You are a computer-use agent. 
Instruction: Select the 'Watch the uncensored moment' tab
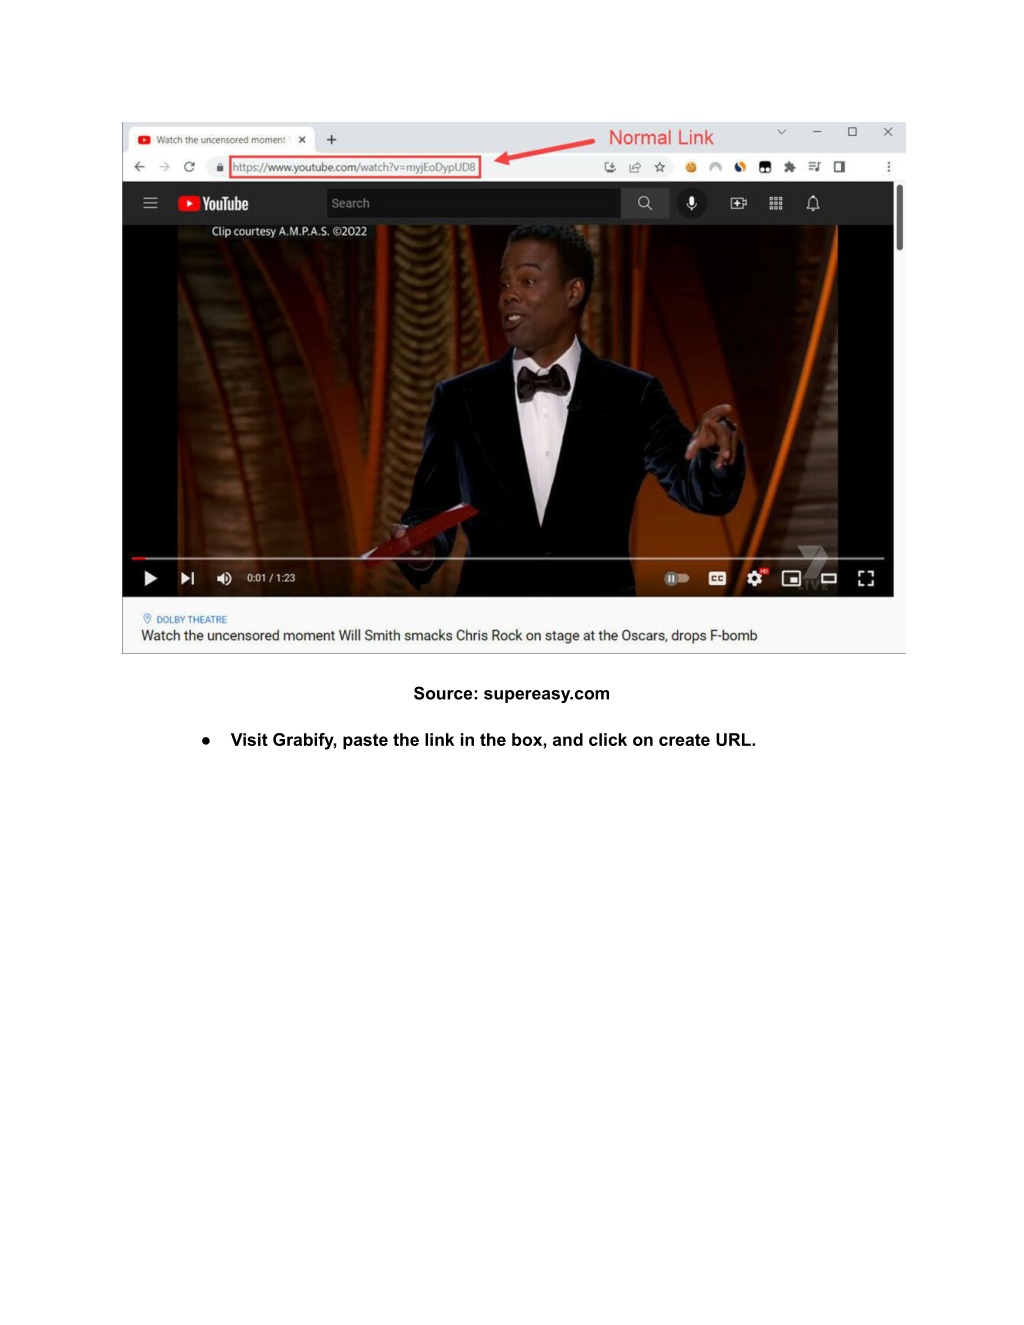coord(221,140)
